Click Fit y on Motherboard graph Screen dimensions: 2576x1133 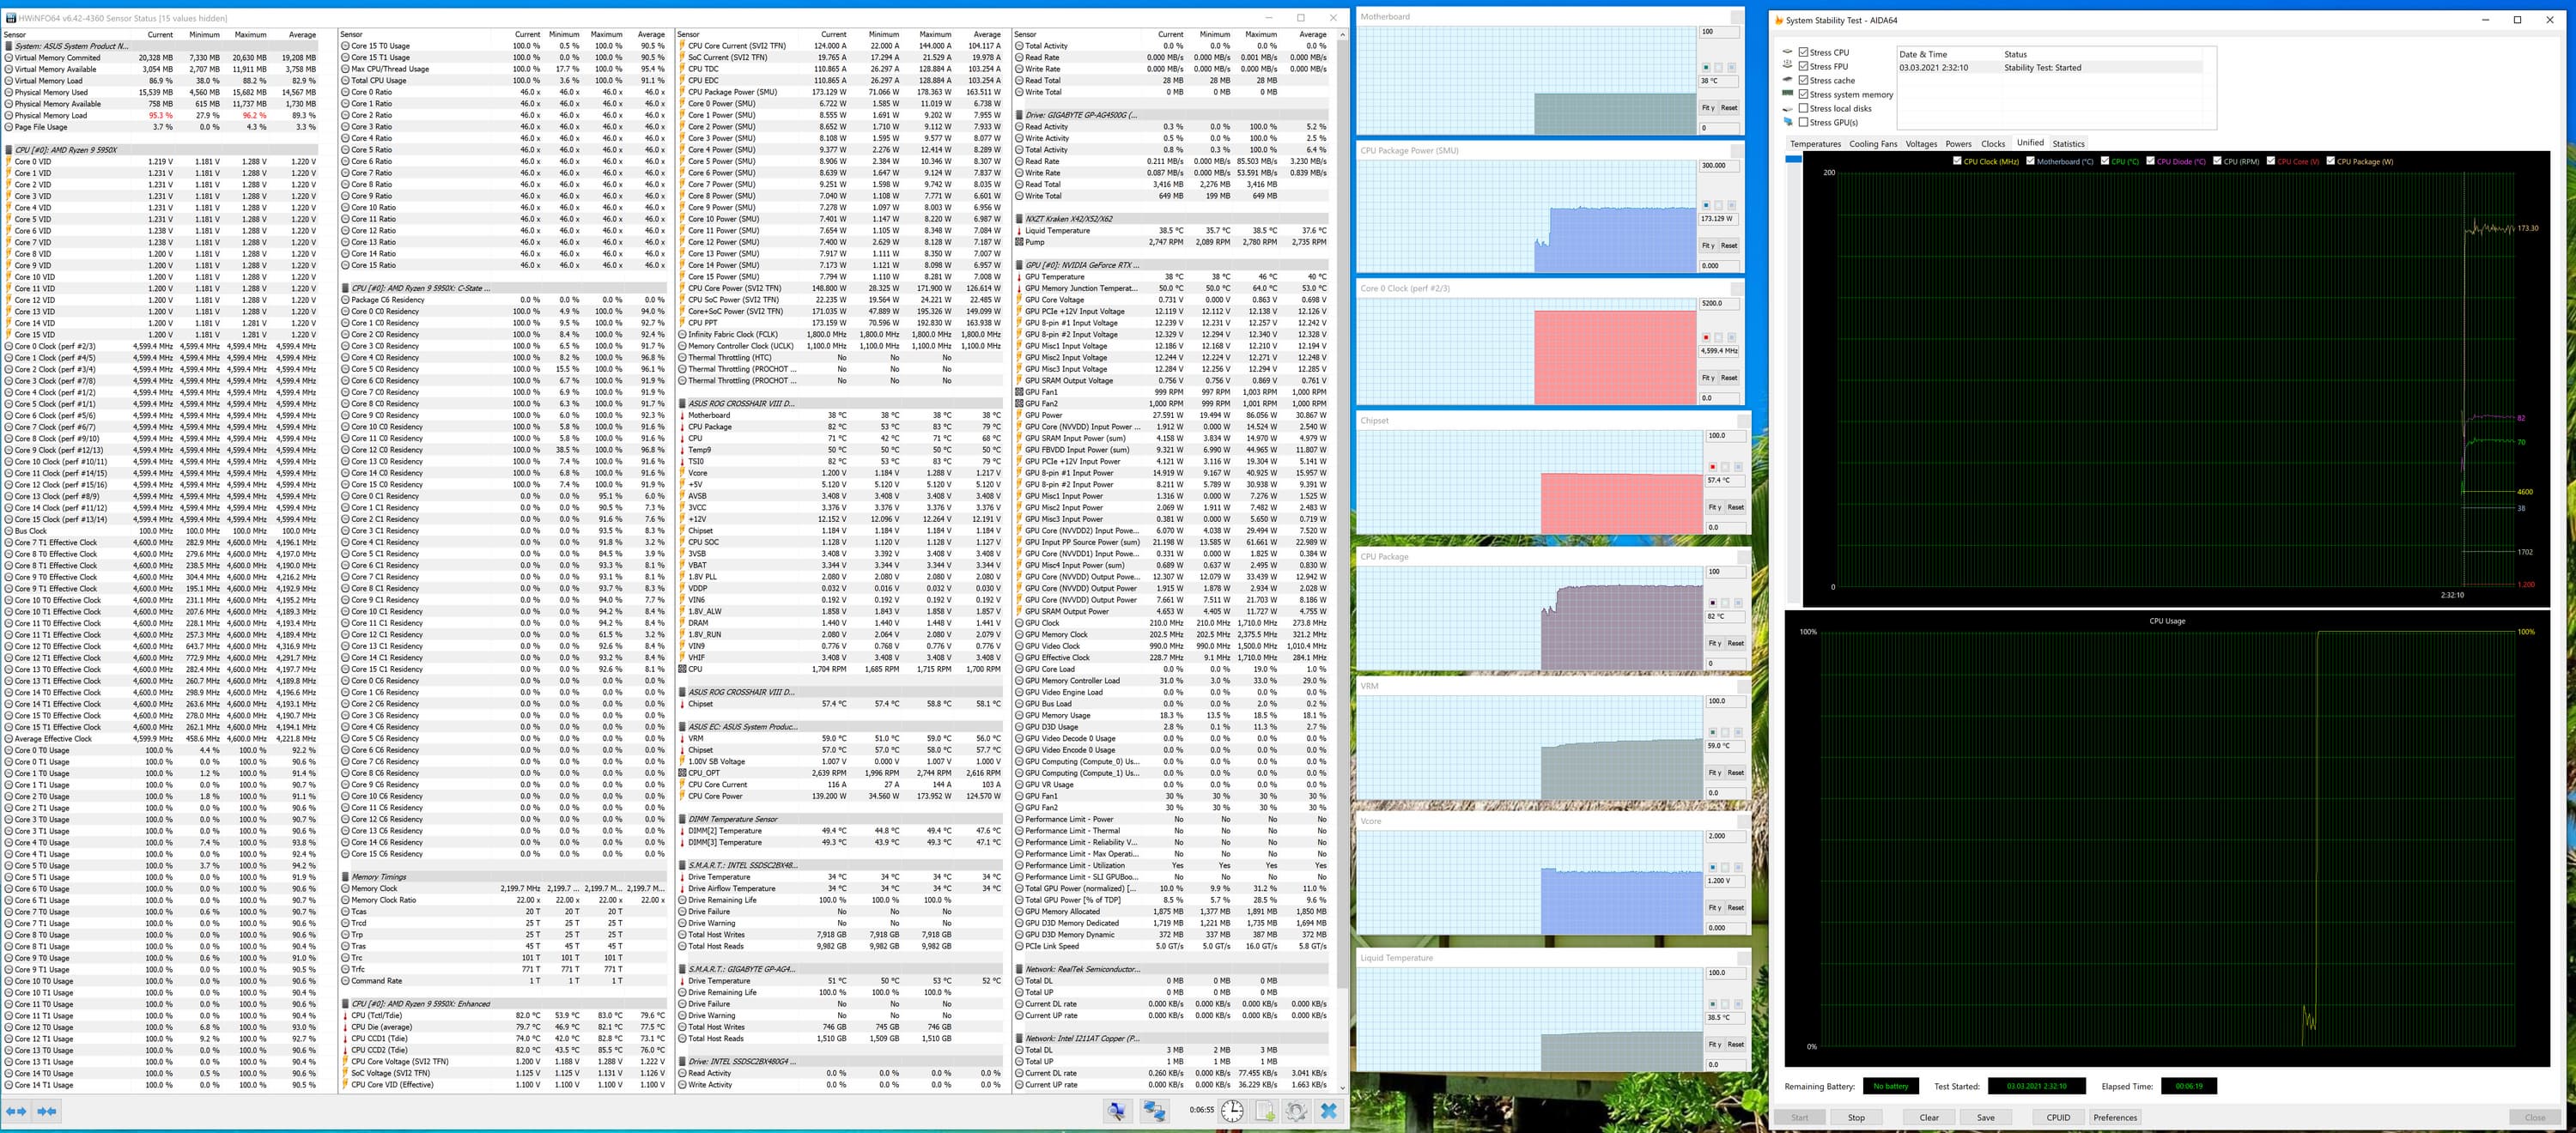tap(1708, 108)
